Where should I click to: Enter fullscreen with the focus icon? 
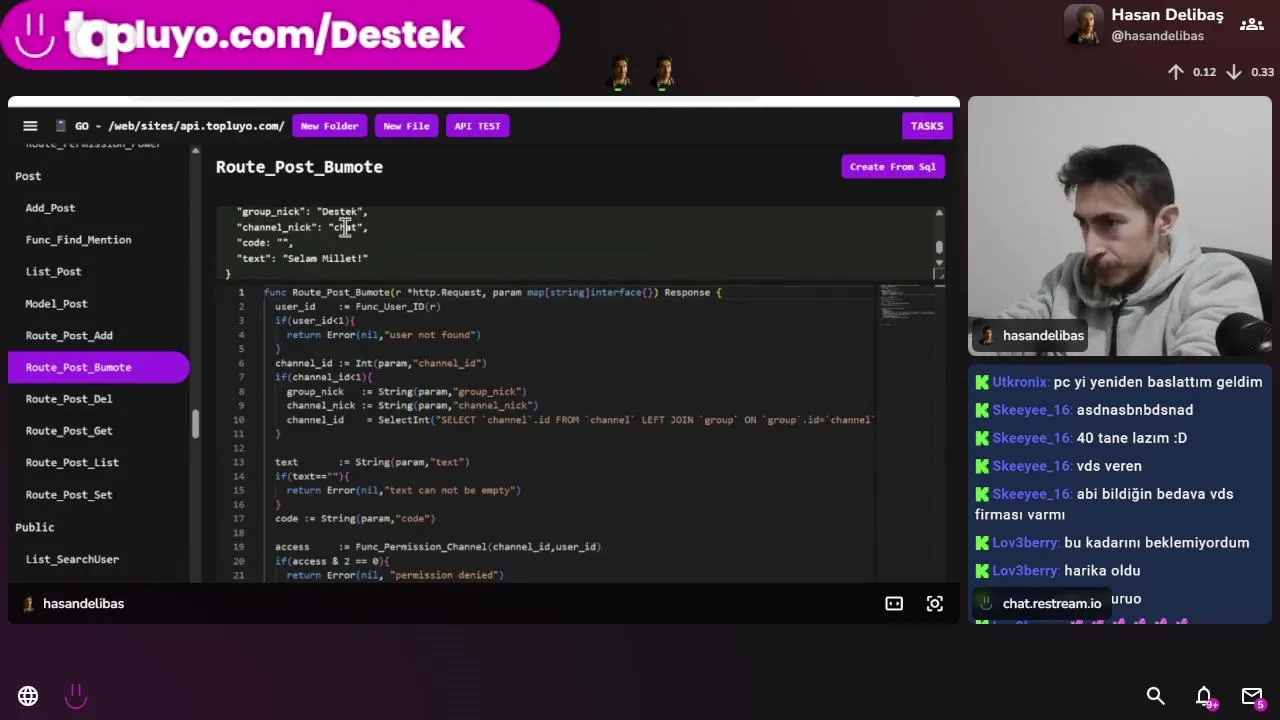click(x=935, y=604)
